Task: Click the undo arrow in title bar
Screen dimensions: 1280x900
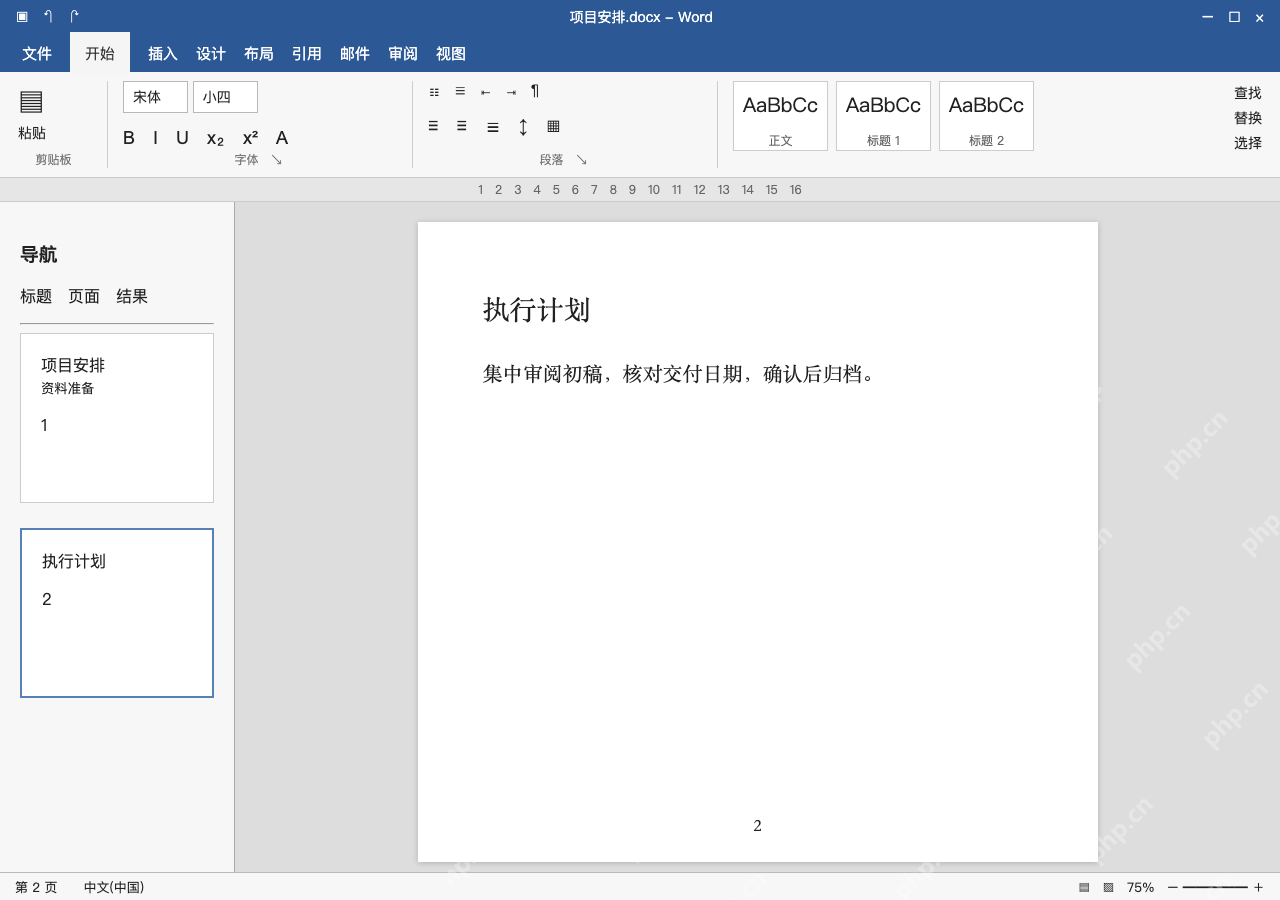Action: (x=48, y=16)
